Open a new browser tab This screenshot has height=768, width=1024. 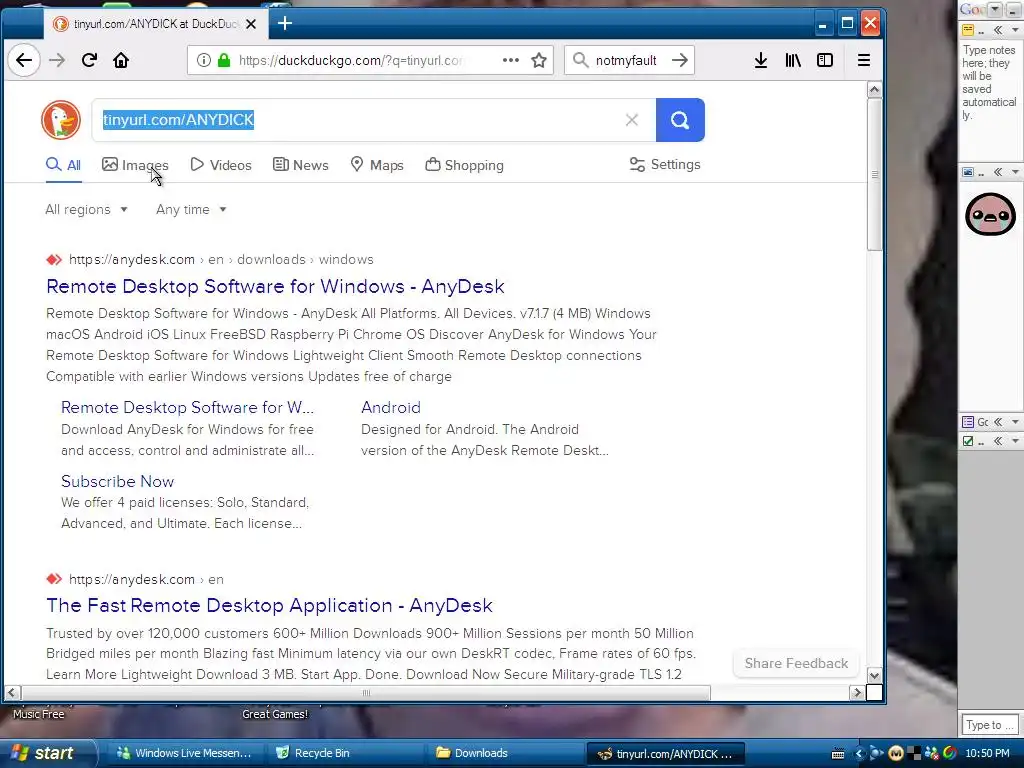coord(285,24)
